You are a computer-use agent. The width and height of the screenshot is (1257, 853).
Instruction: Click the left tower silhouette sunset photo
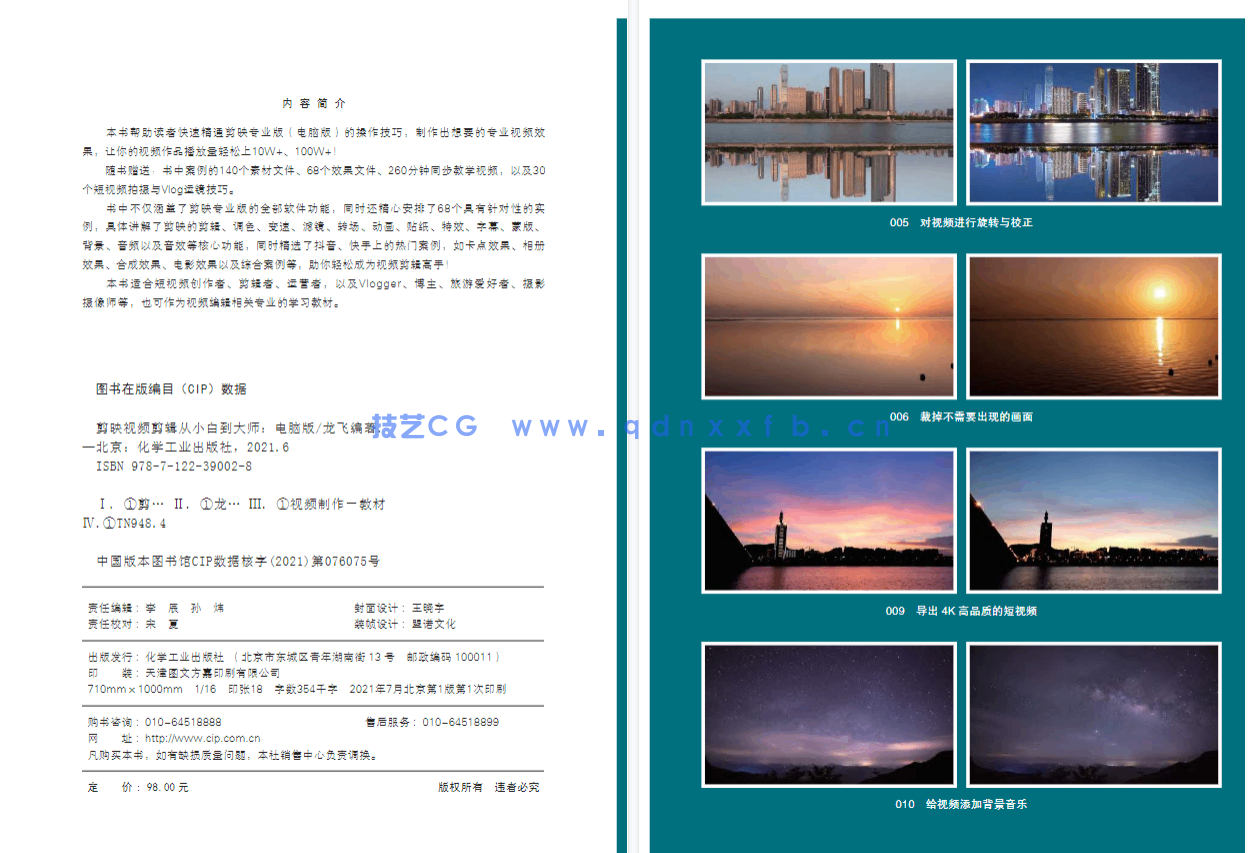(x=828, y=519)
